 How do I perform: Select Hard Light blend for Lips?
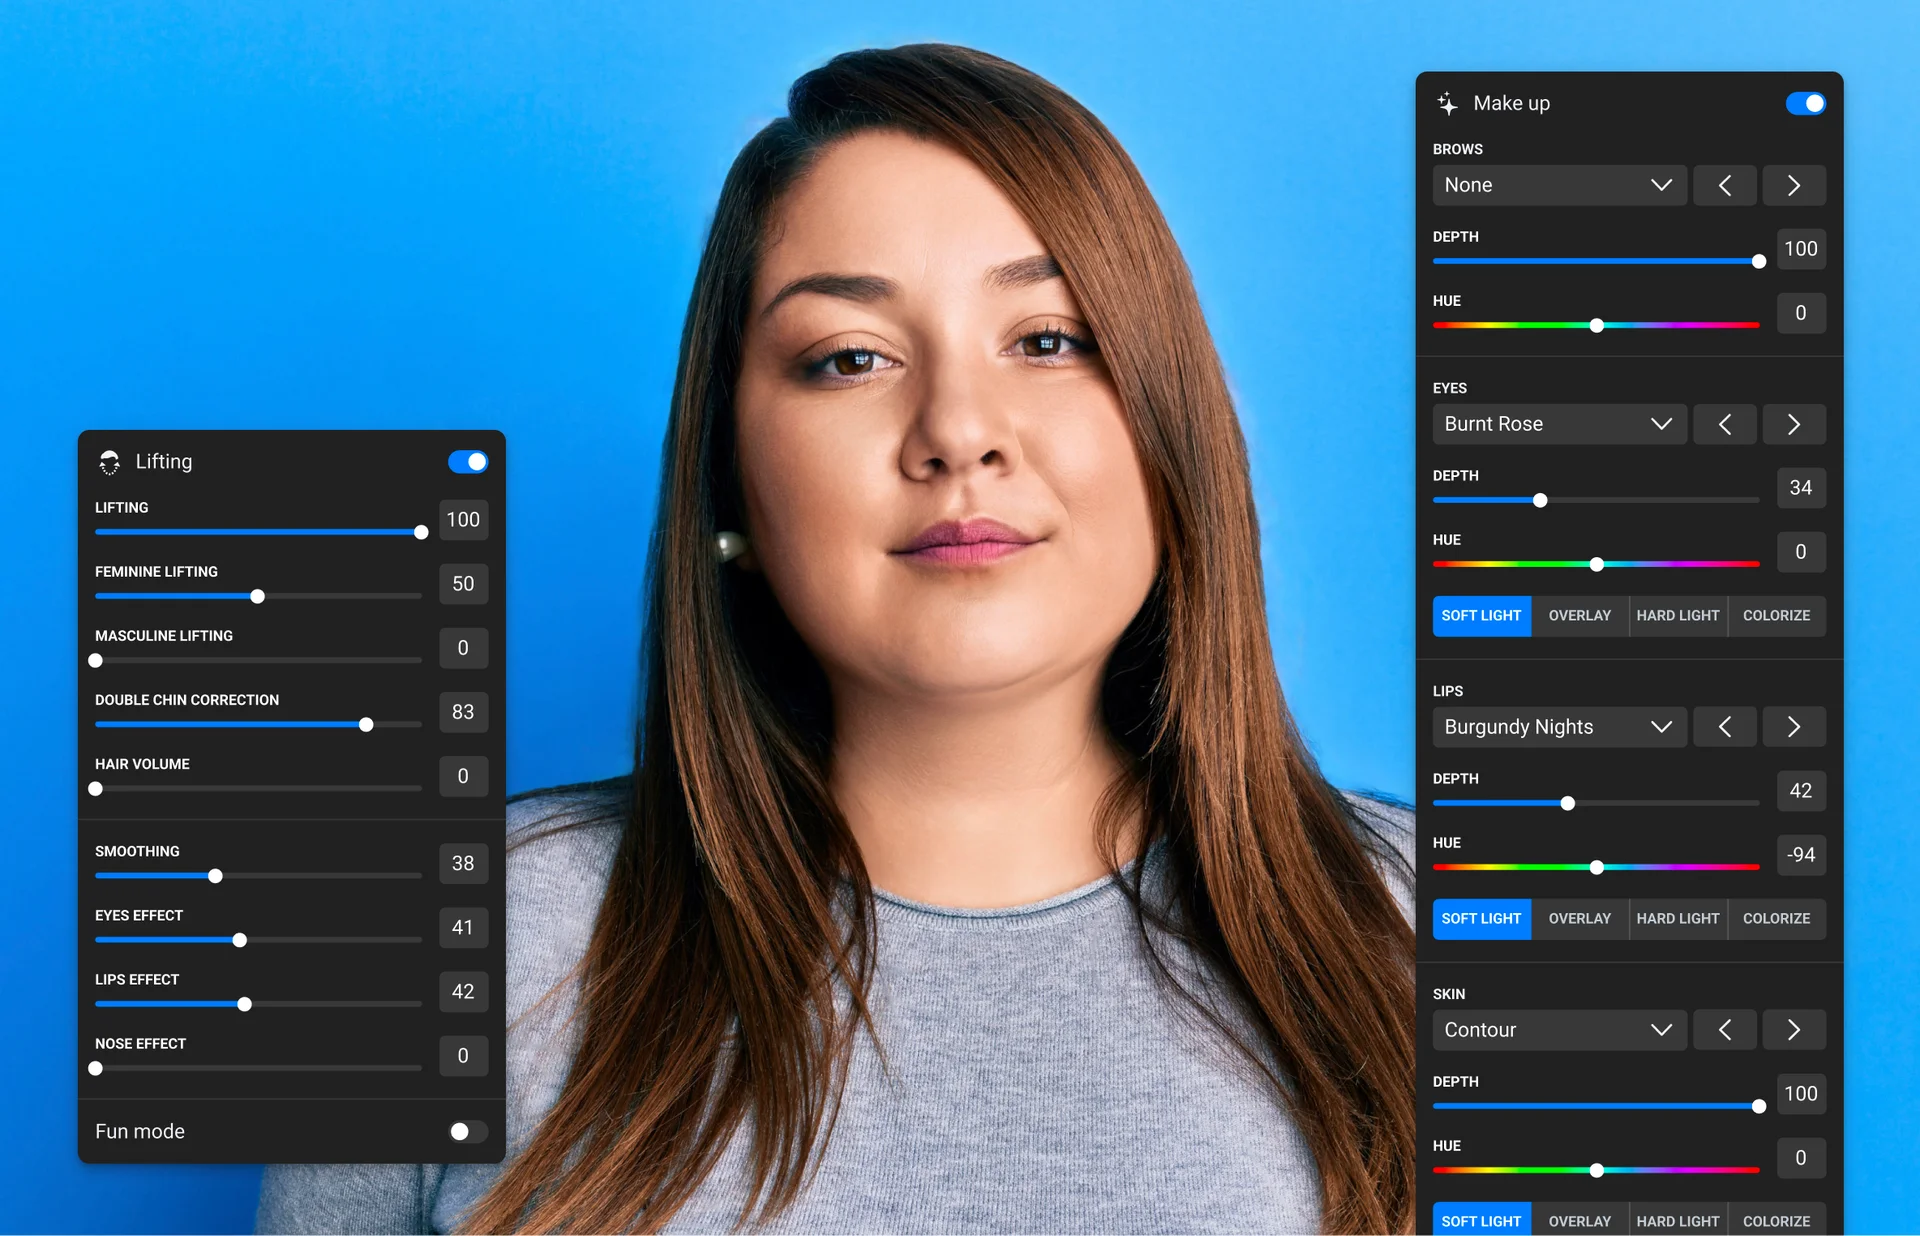pos(1678,919)
